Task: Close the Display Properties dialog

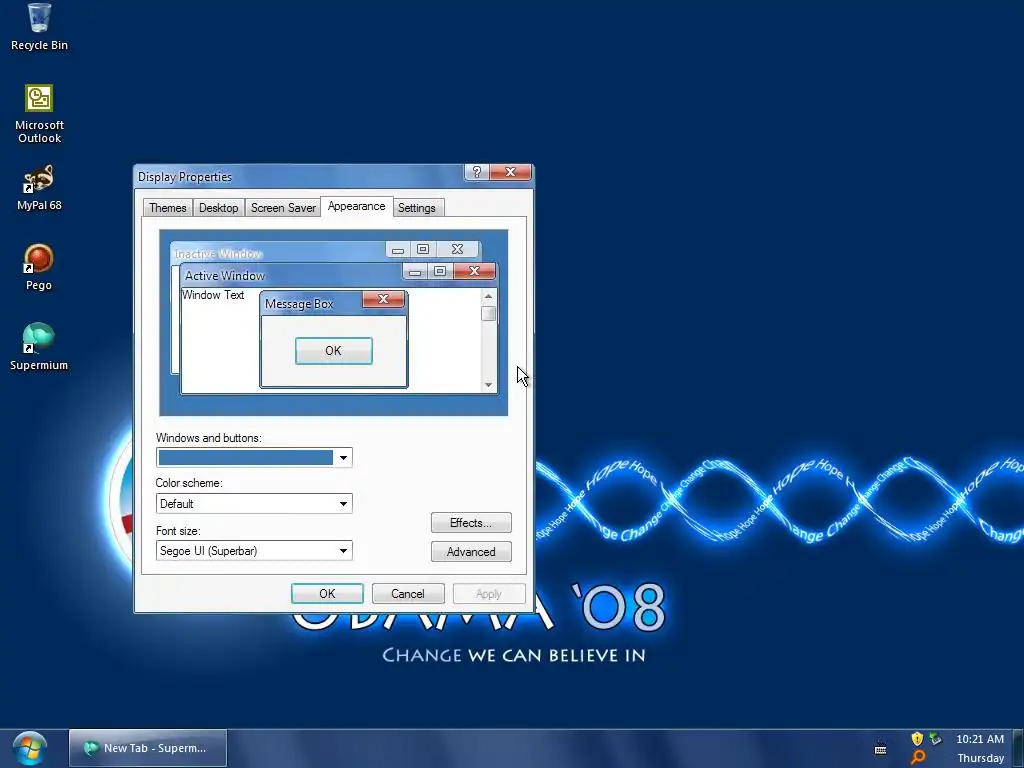Action: [511, 172]
